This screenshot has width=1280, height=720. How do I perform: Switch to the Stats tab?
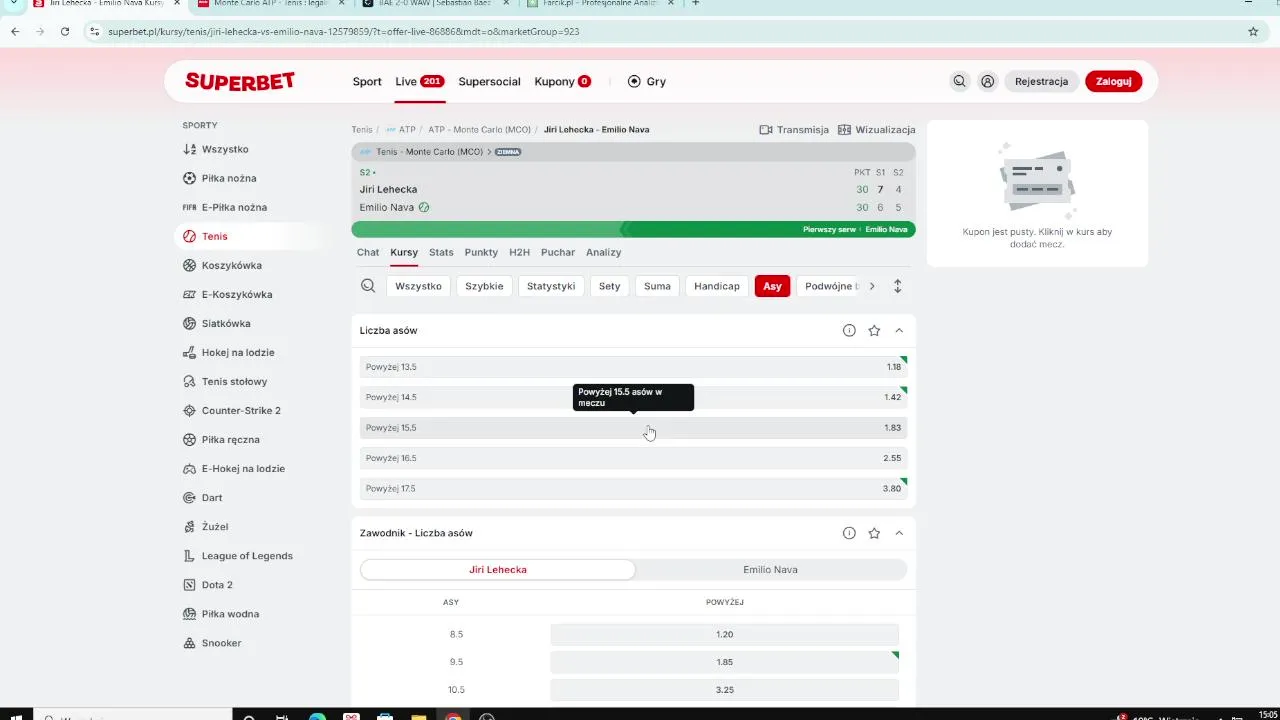click(441, 252)
